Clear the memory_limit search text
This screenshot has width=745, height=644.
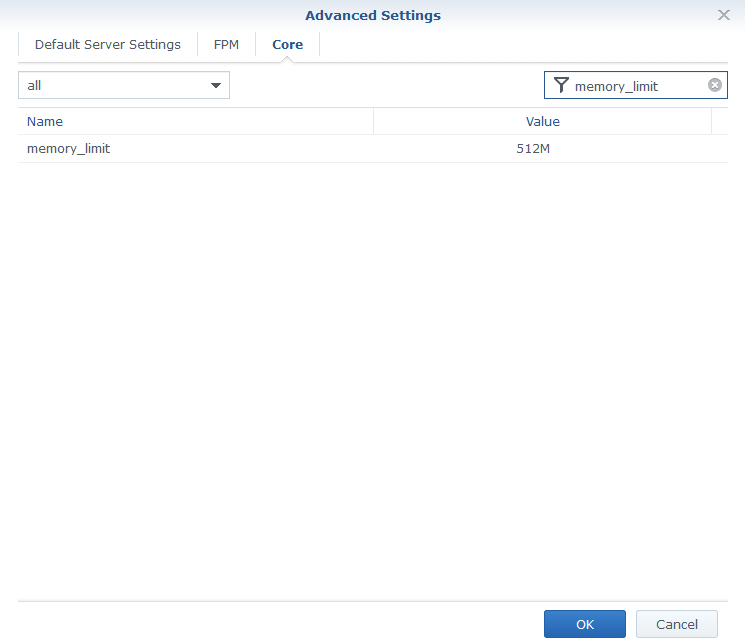pos(715,85)
